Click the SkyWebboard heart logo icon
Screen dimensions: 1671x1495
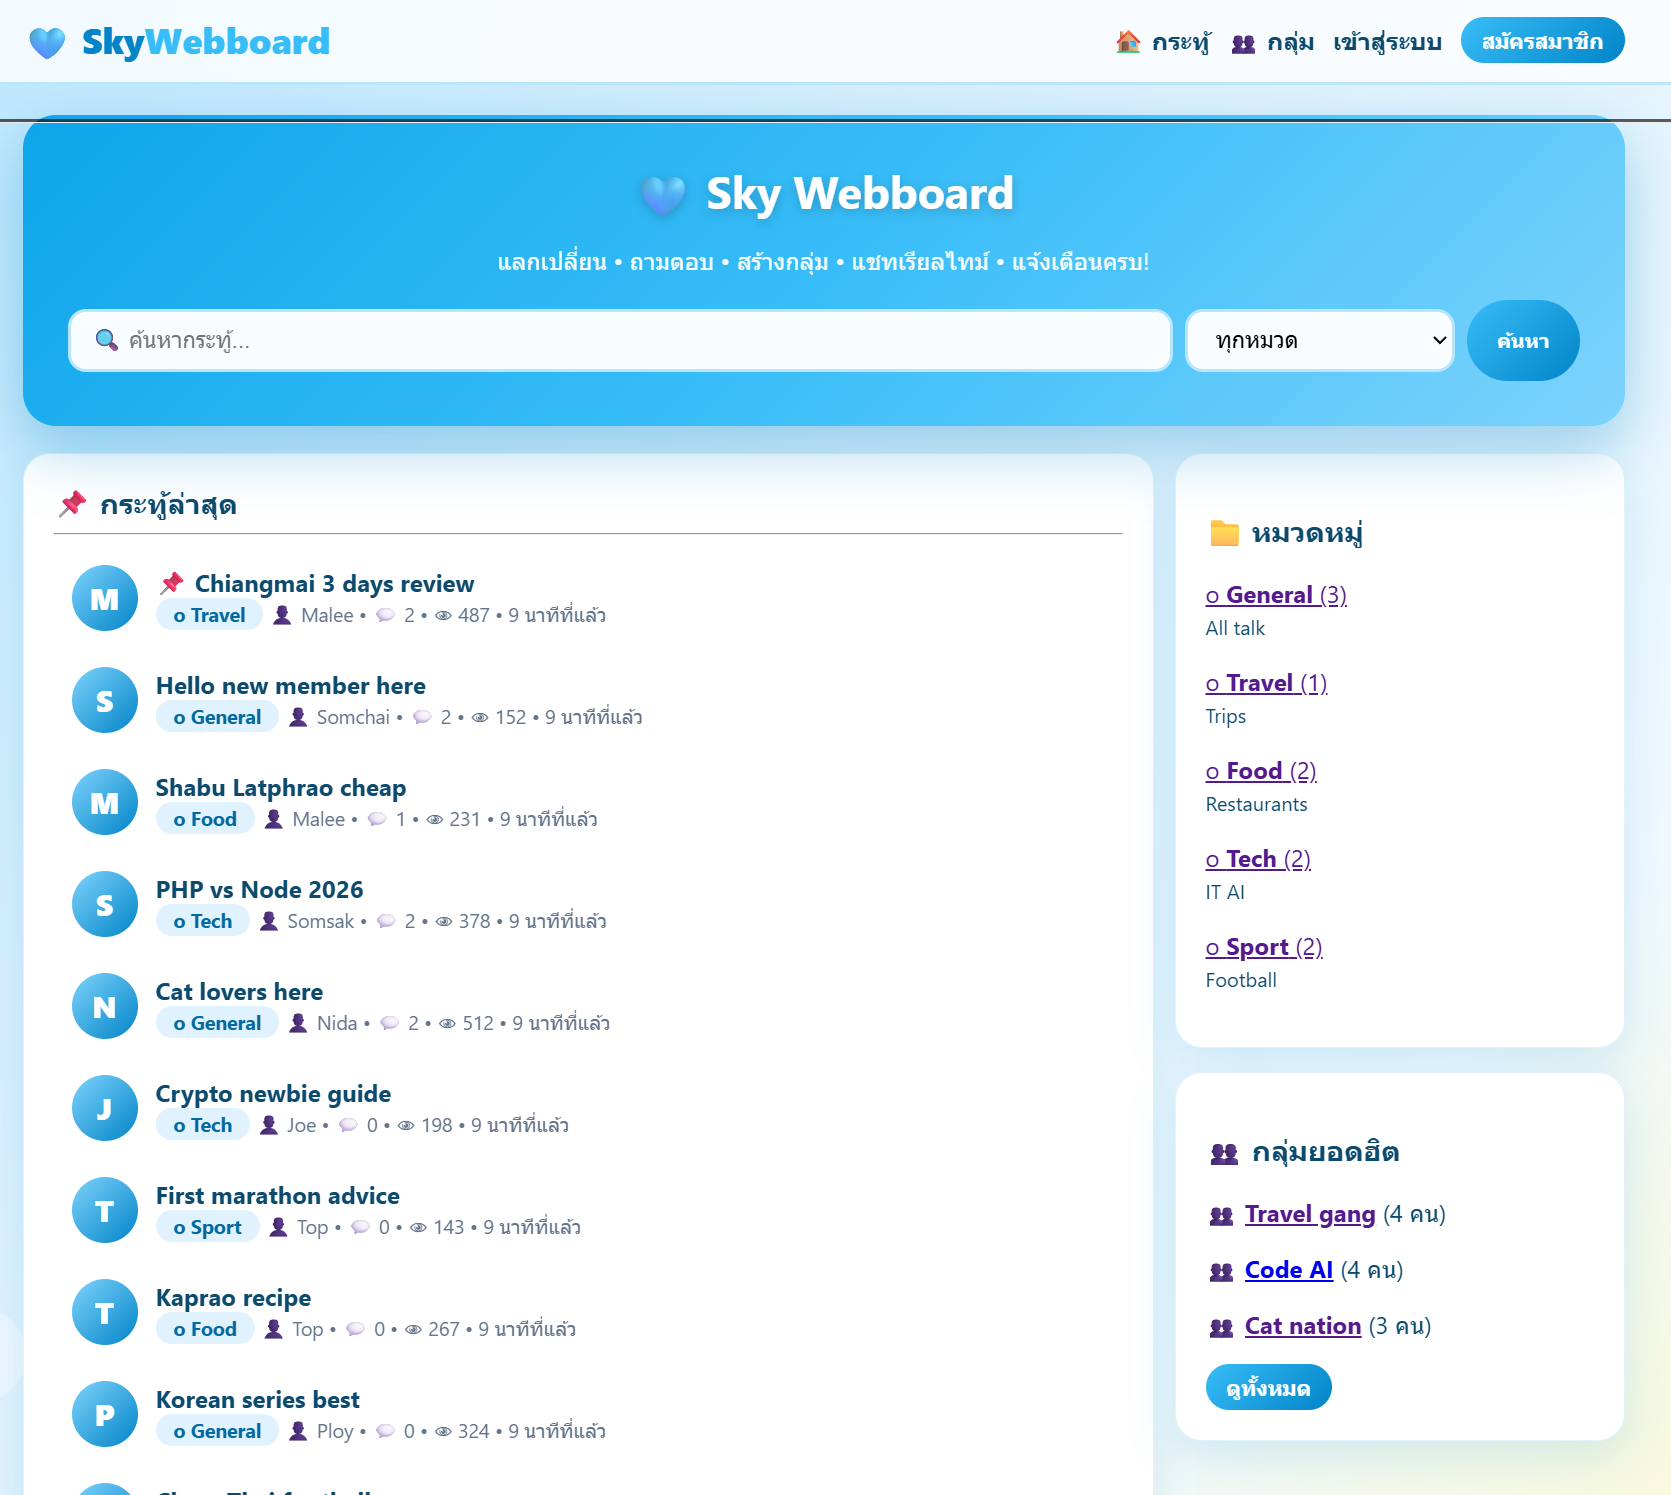click(x=47, y=43)
